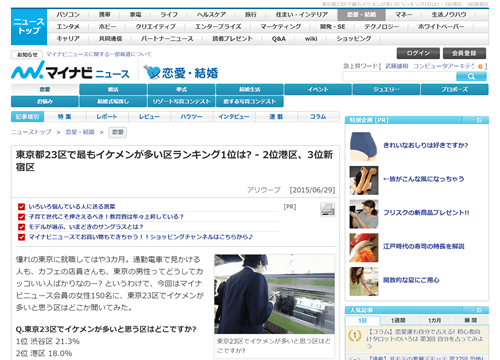Click the number 1 ranking badge icon
The height and width of the screenshot is (360, 500).
355,335
